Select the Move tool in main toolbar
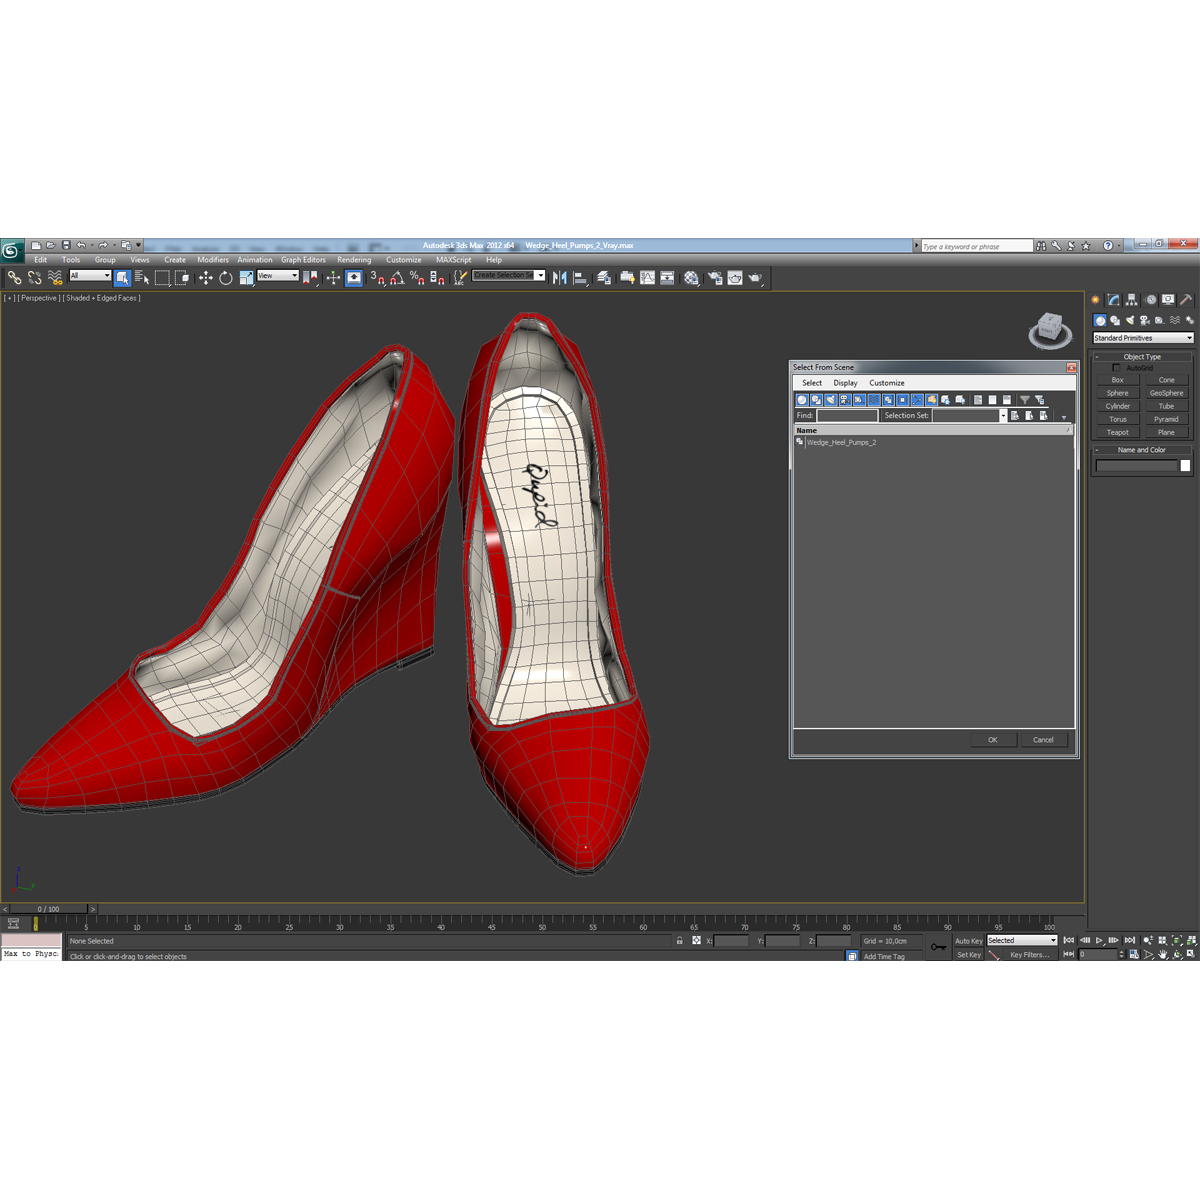The height and width of the screenshot is (1200, 1200). [x=205, y=278]
